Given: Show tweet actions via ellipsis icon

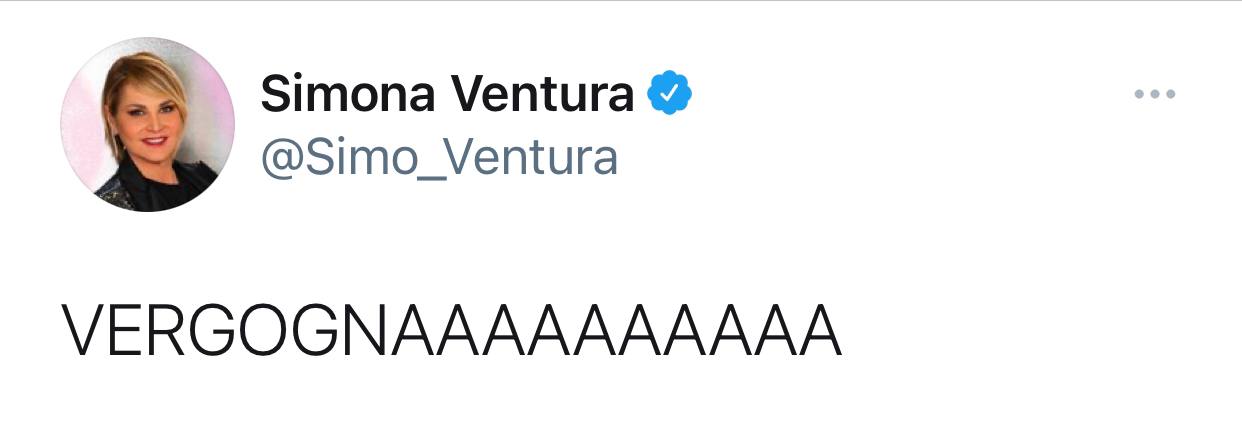Looking at the screenshot, I should [x=1155, y=95].
